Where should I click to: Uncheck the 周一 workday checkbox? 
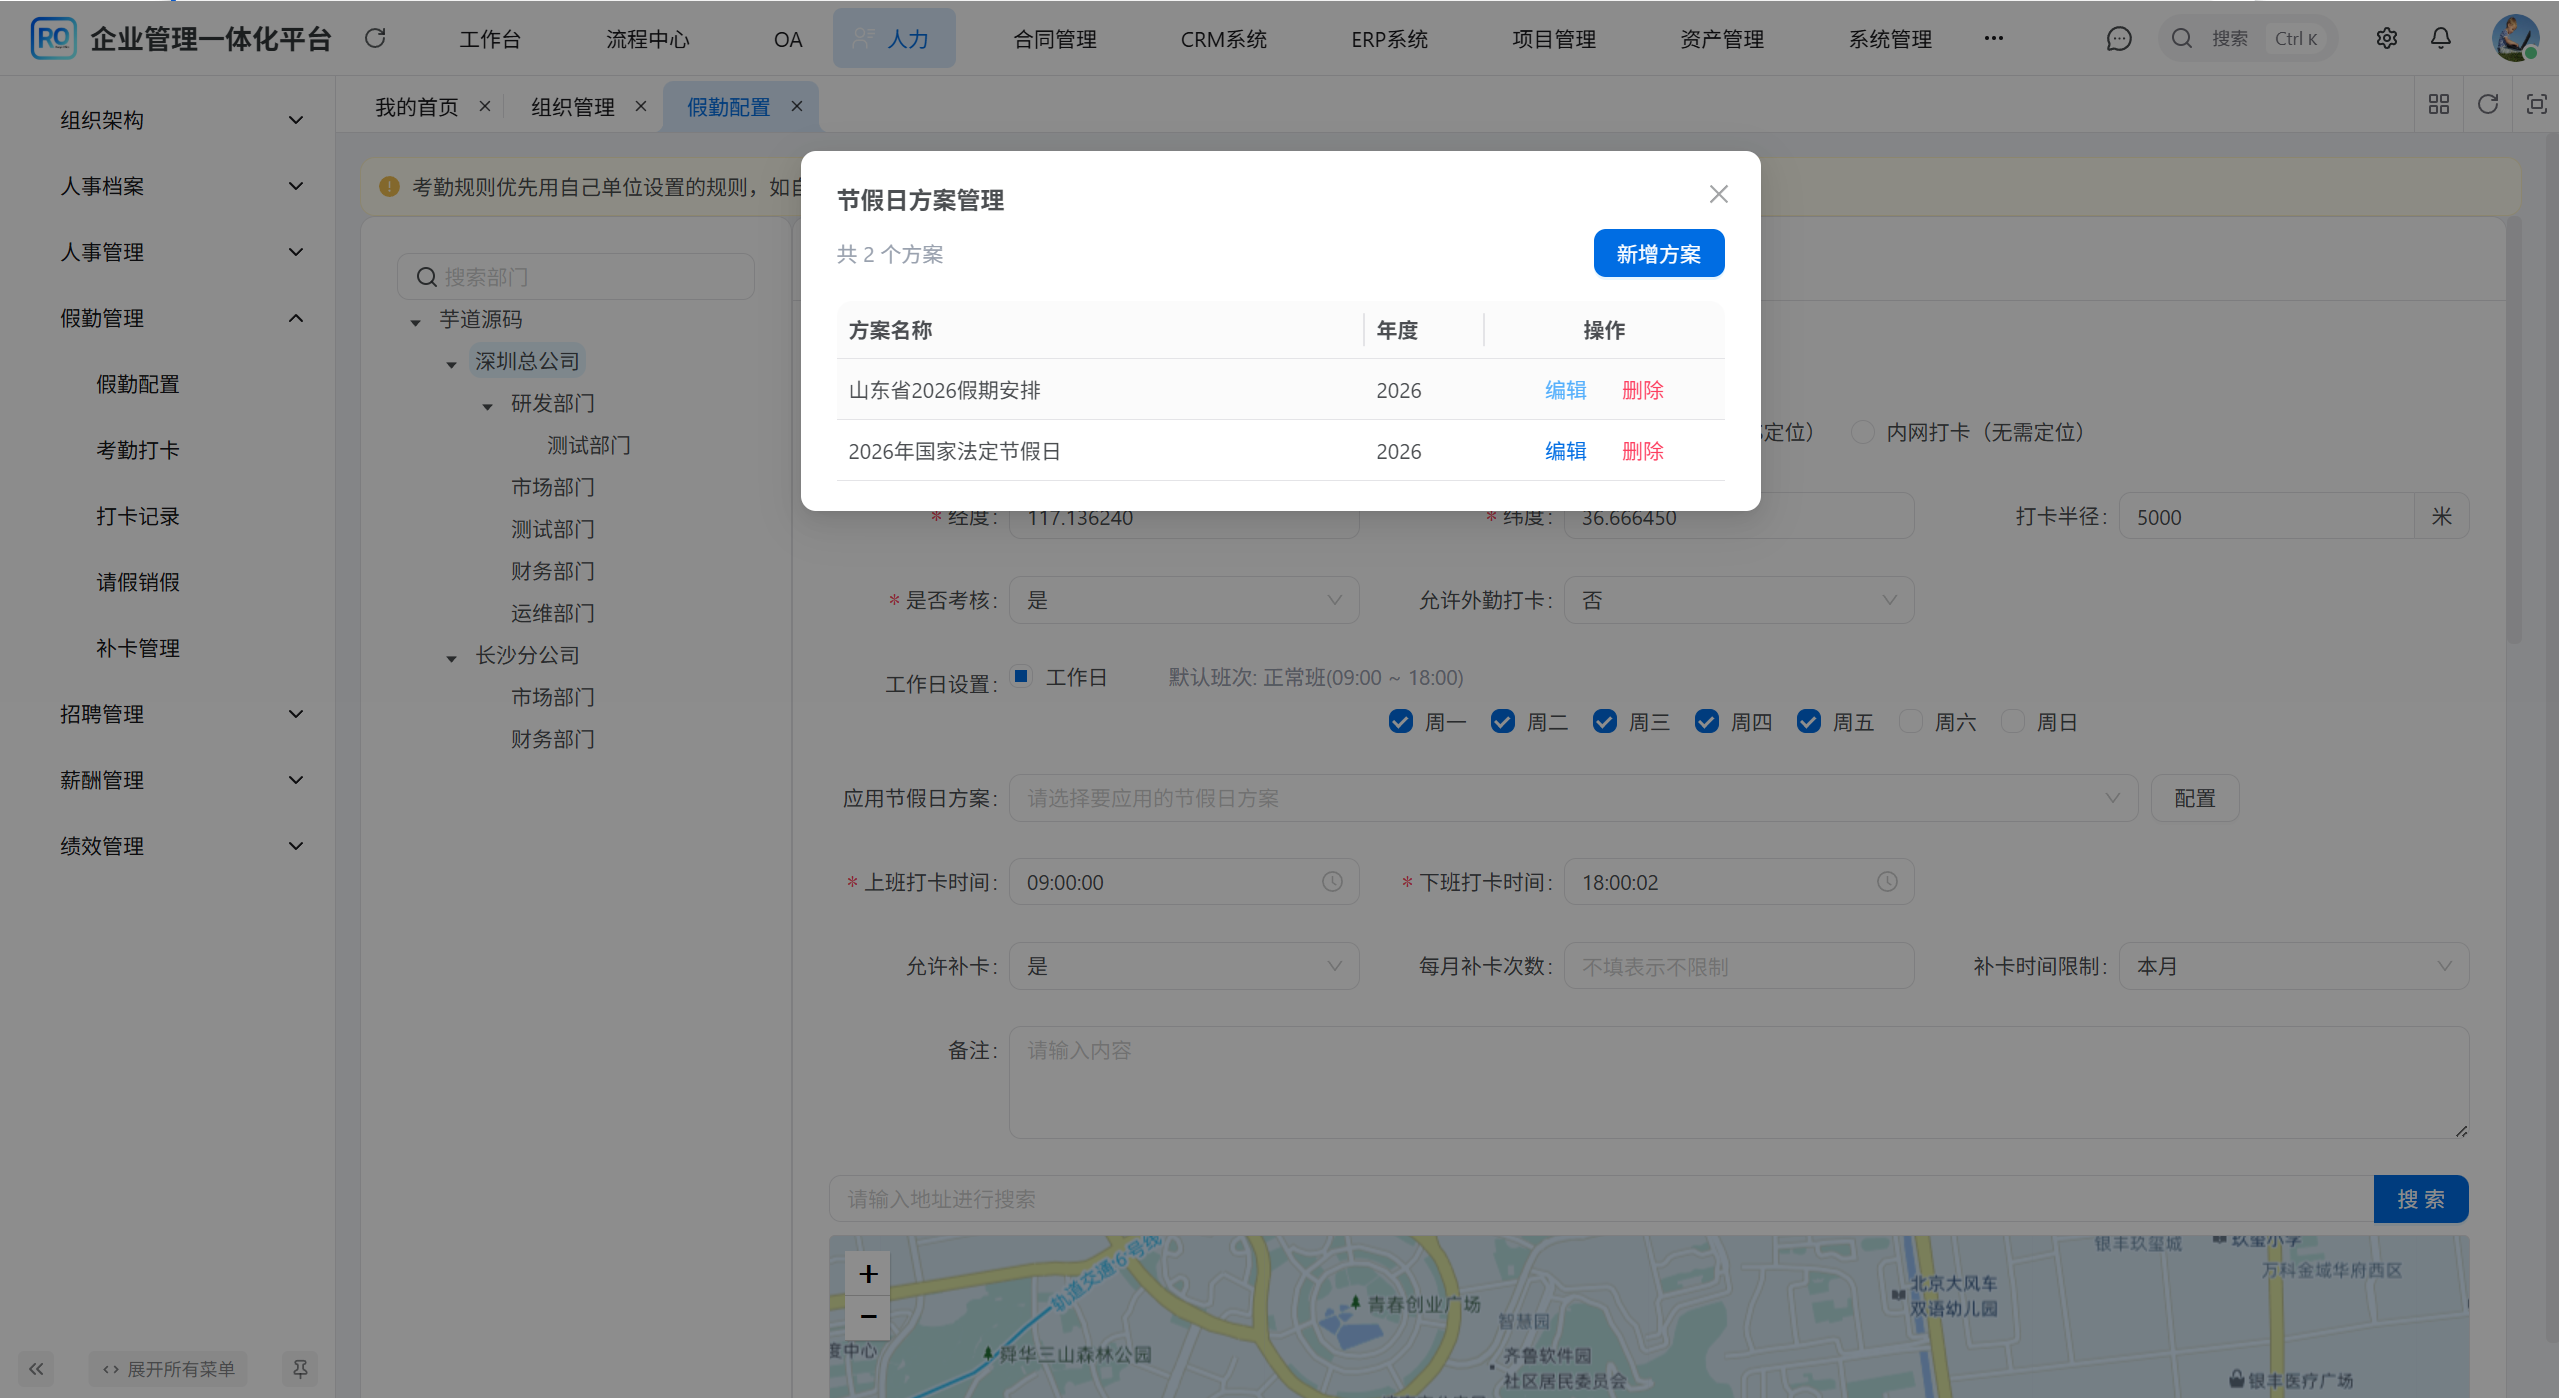pos(1400,722)
